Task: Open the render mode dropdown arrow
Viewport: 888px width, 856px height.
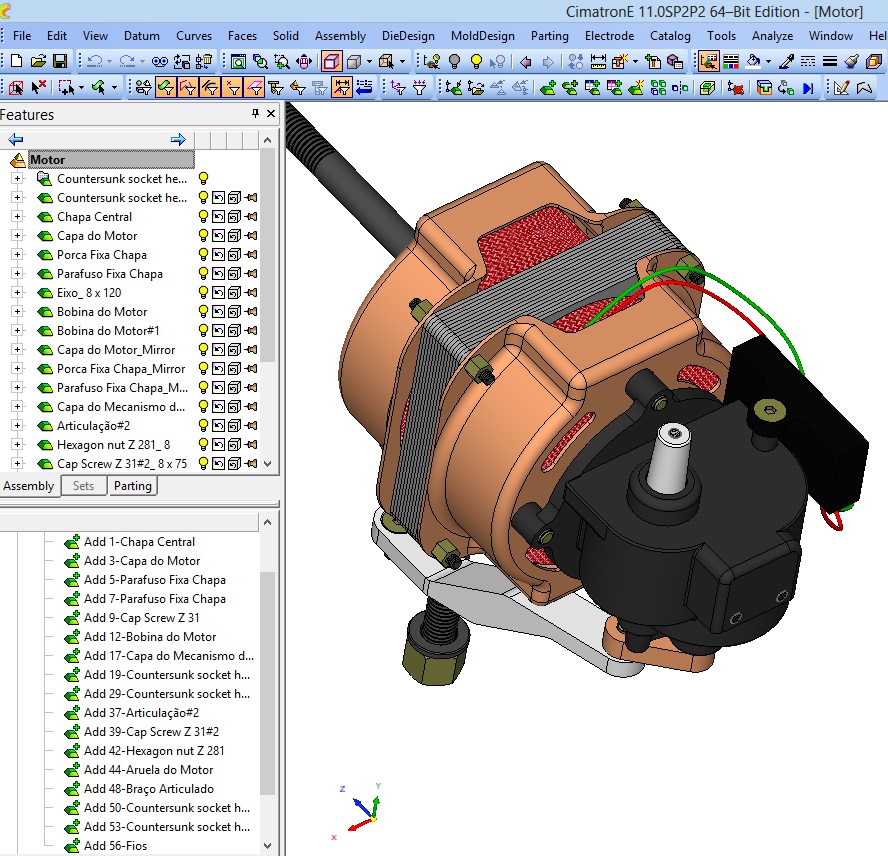Action: coord(369,61)
